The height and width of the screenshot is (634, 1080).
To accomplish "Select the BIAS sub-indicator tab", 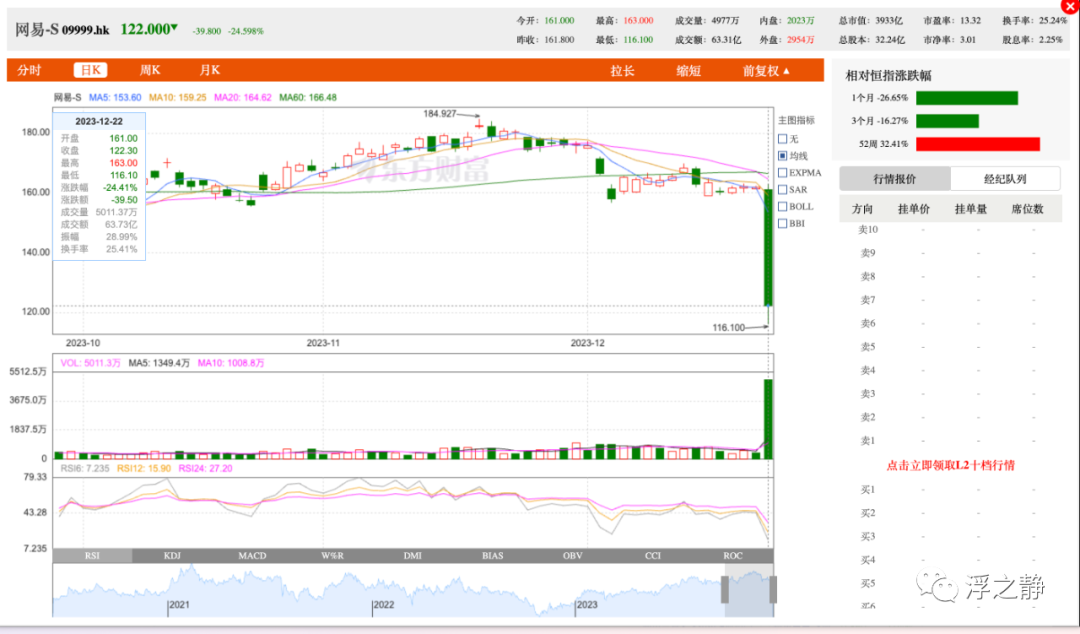I will [492, 555].
